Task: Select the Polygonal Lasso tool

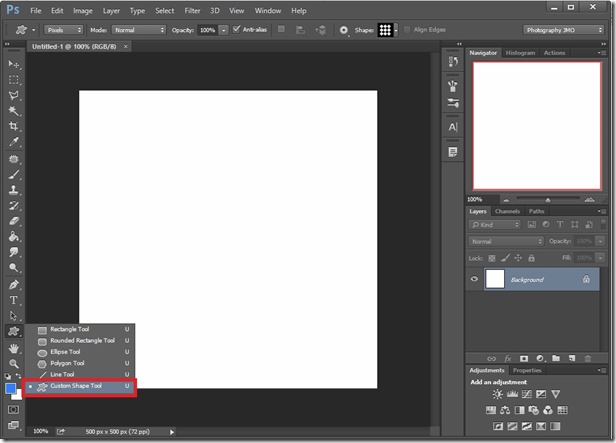Action: [x=14, y=95]
